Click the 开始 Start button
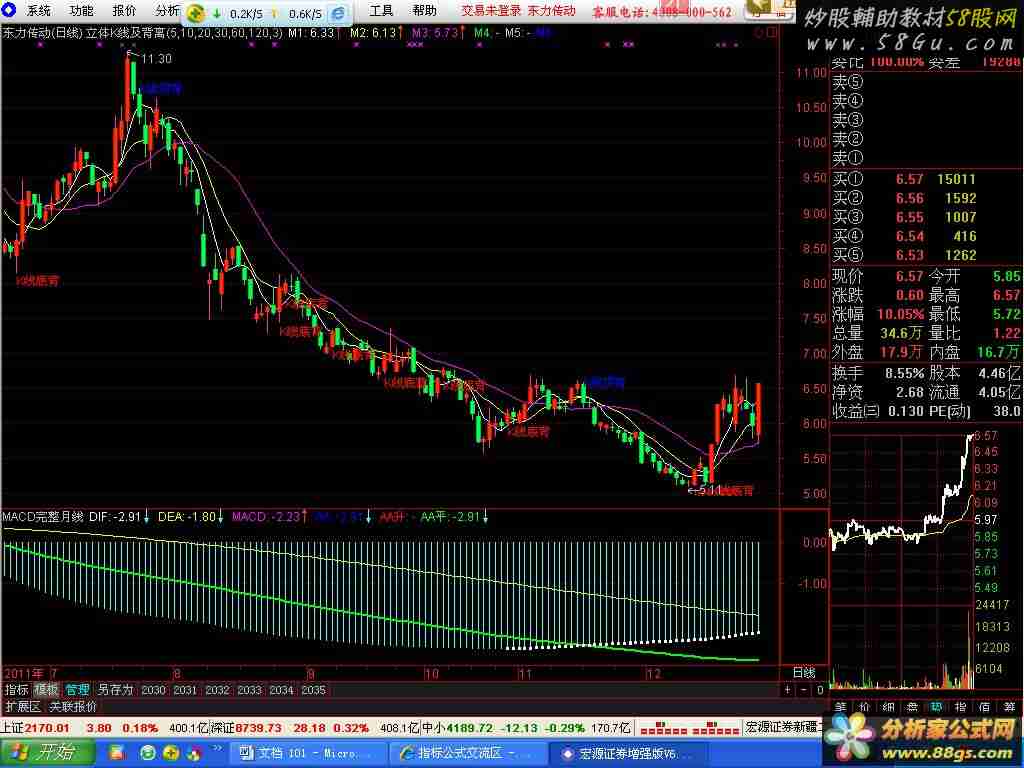The image size is (1024, 768). 47,752
